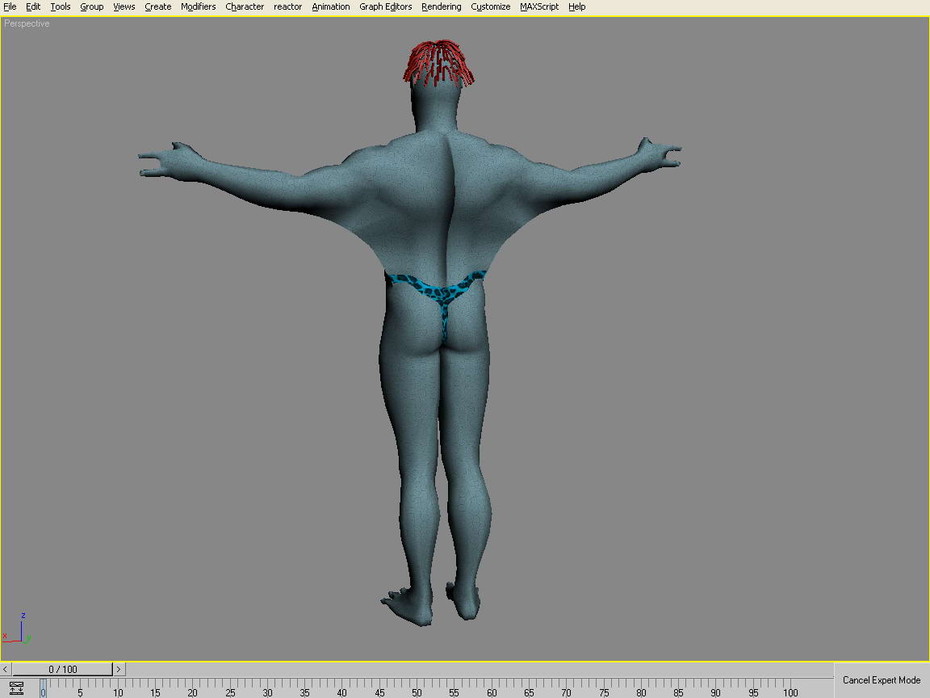Click the Perspective viewport label
This screenshot has width=930, height=698.
click(x=27, y=24)
